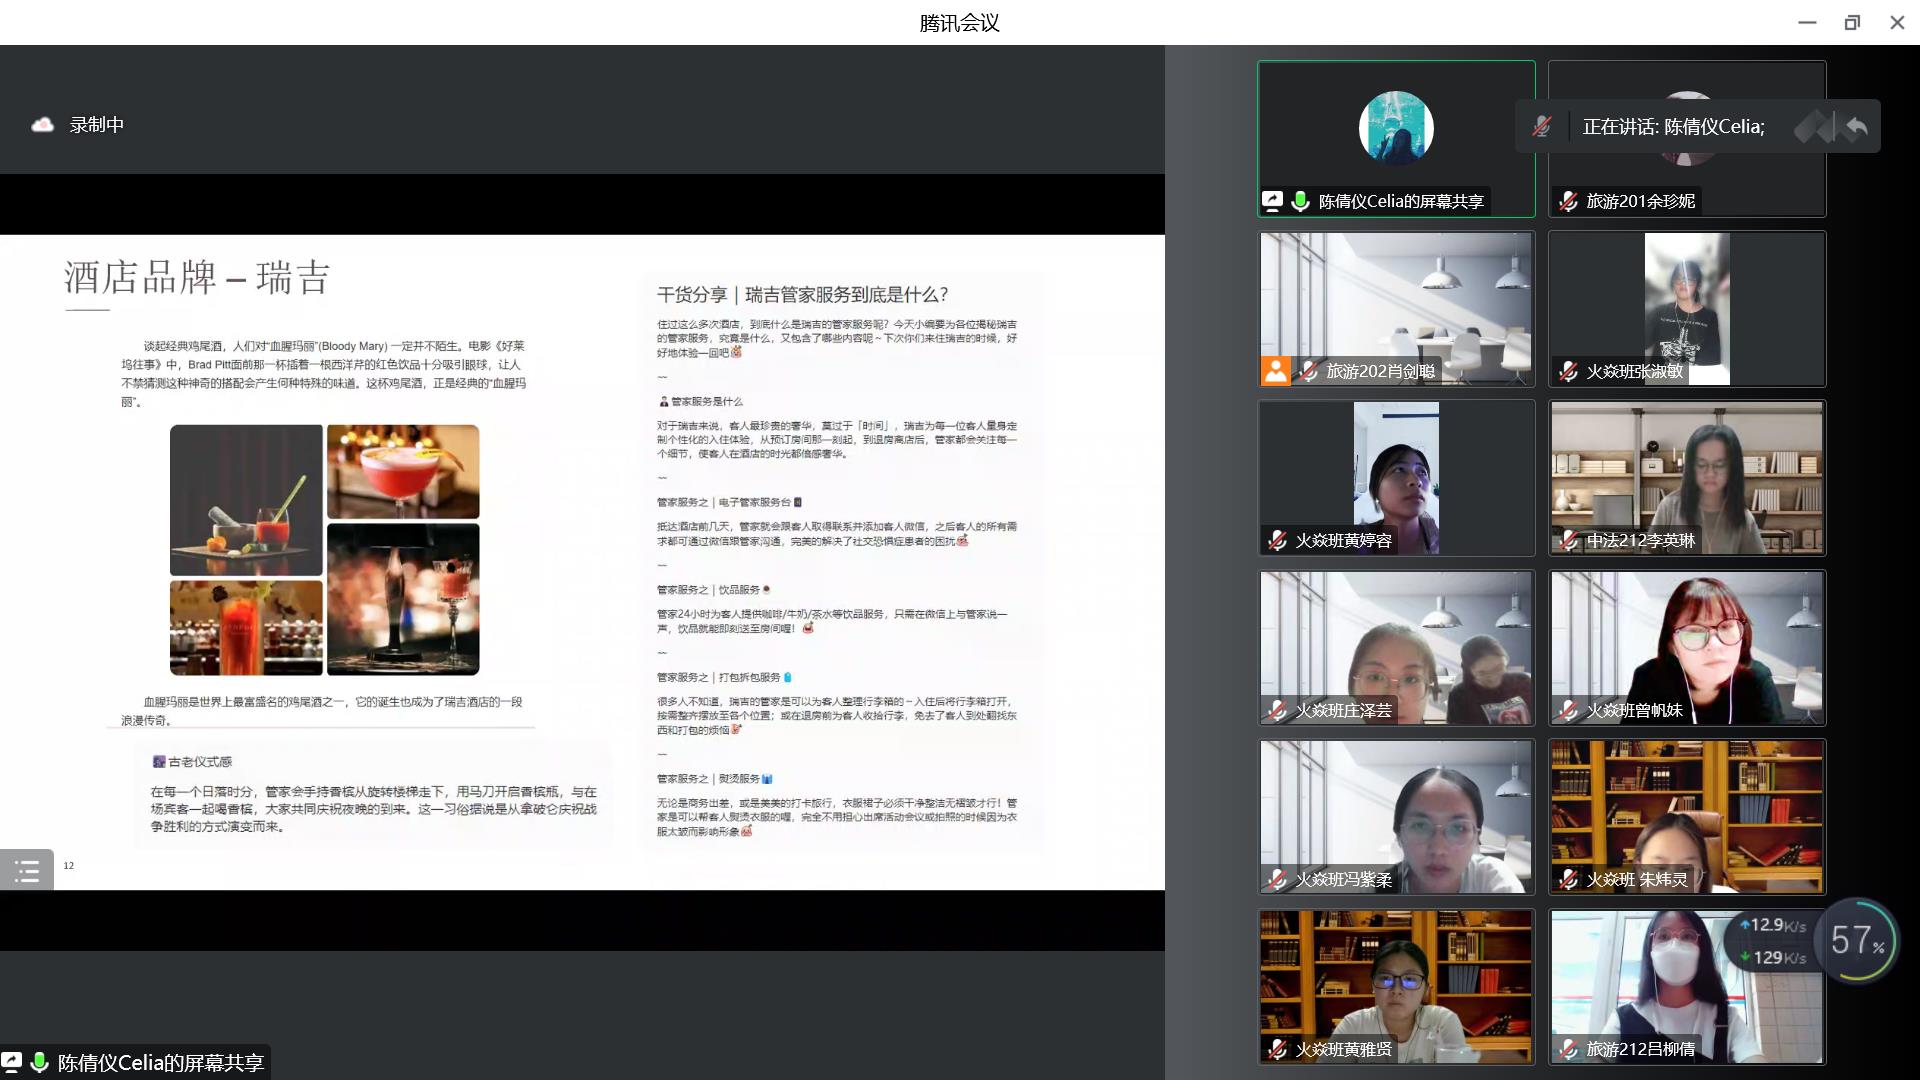The image size is (1920, 1080).
Task: Click muted mic icon of 火焱班 朱炜灵
Action: pos(1568,880)
